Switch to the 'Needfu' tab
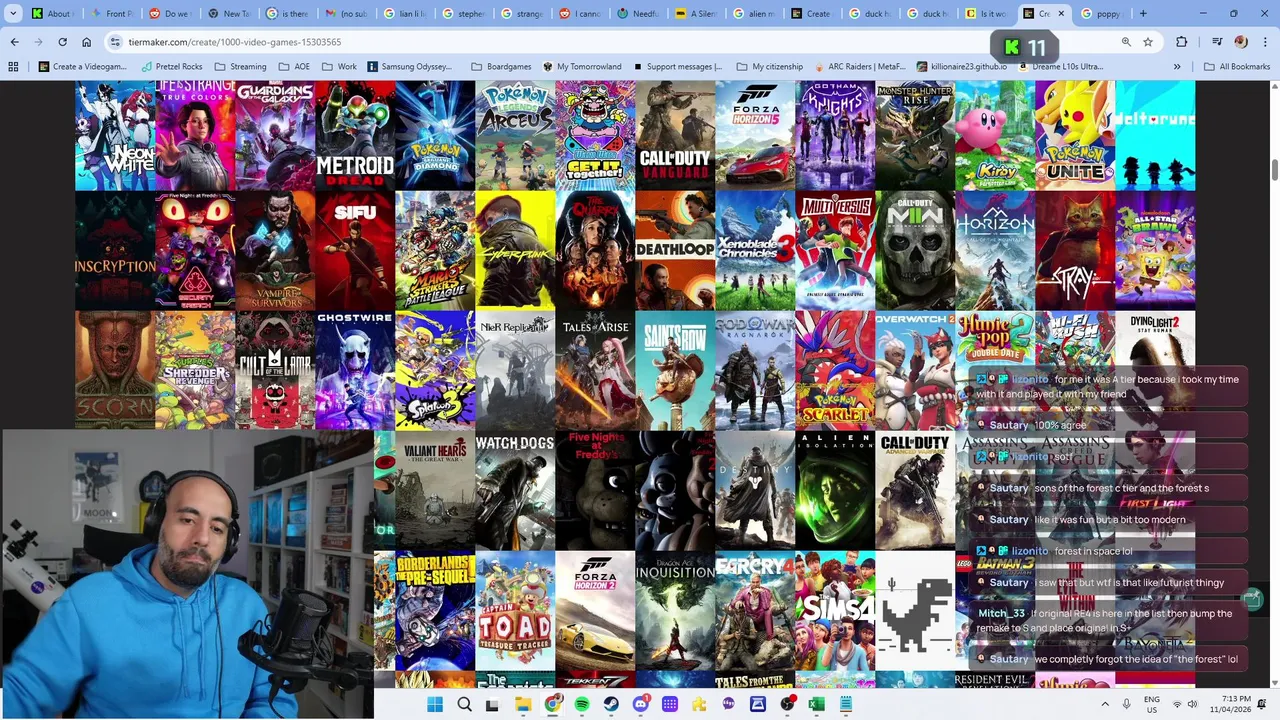1280x720 pixels. [x=637, y=14]
